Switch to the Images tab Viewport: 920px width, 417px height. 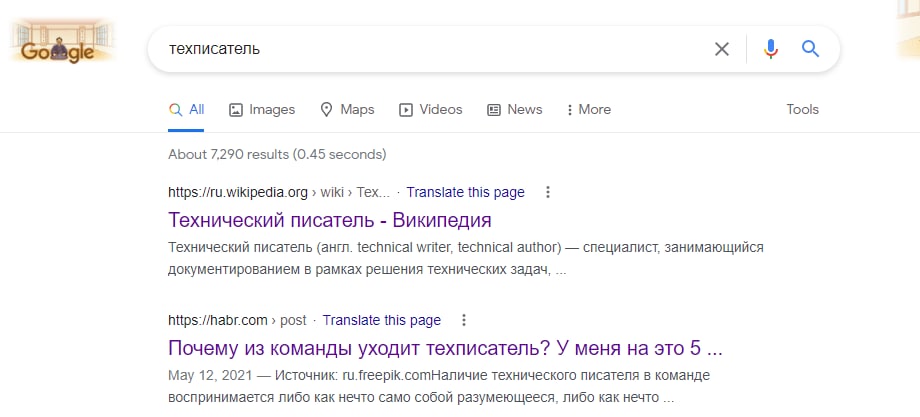tap(262, 110)
